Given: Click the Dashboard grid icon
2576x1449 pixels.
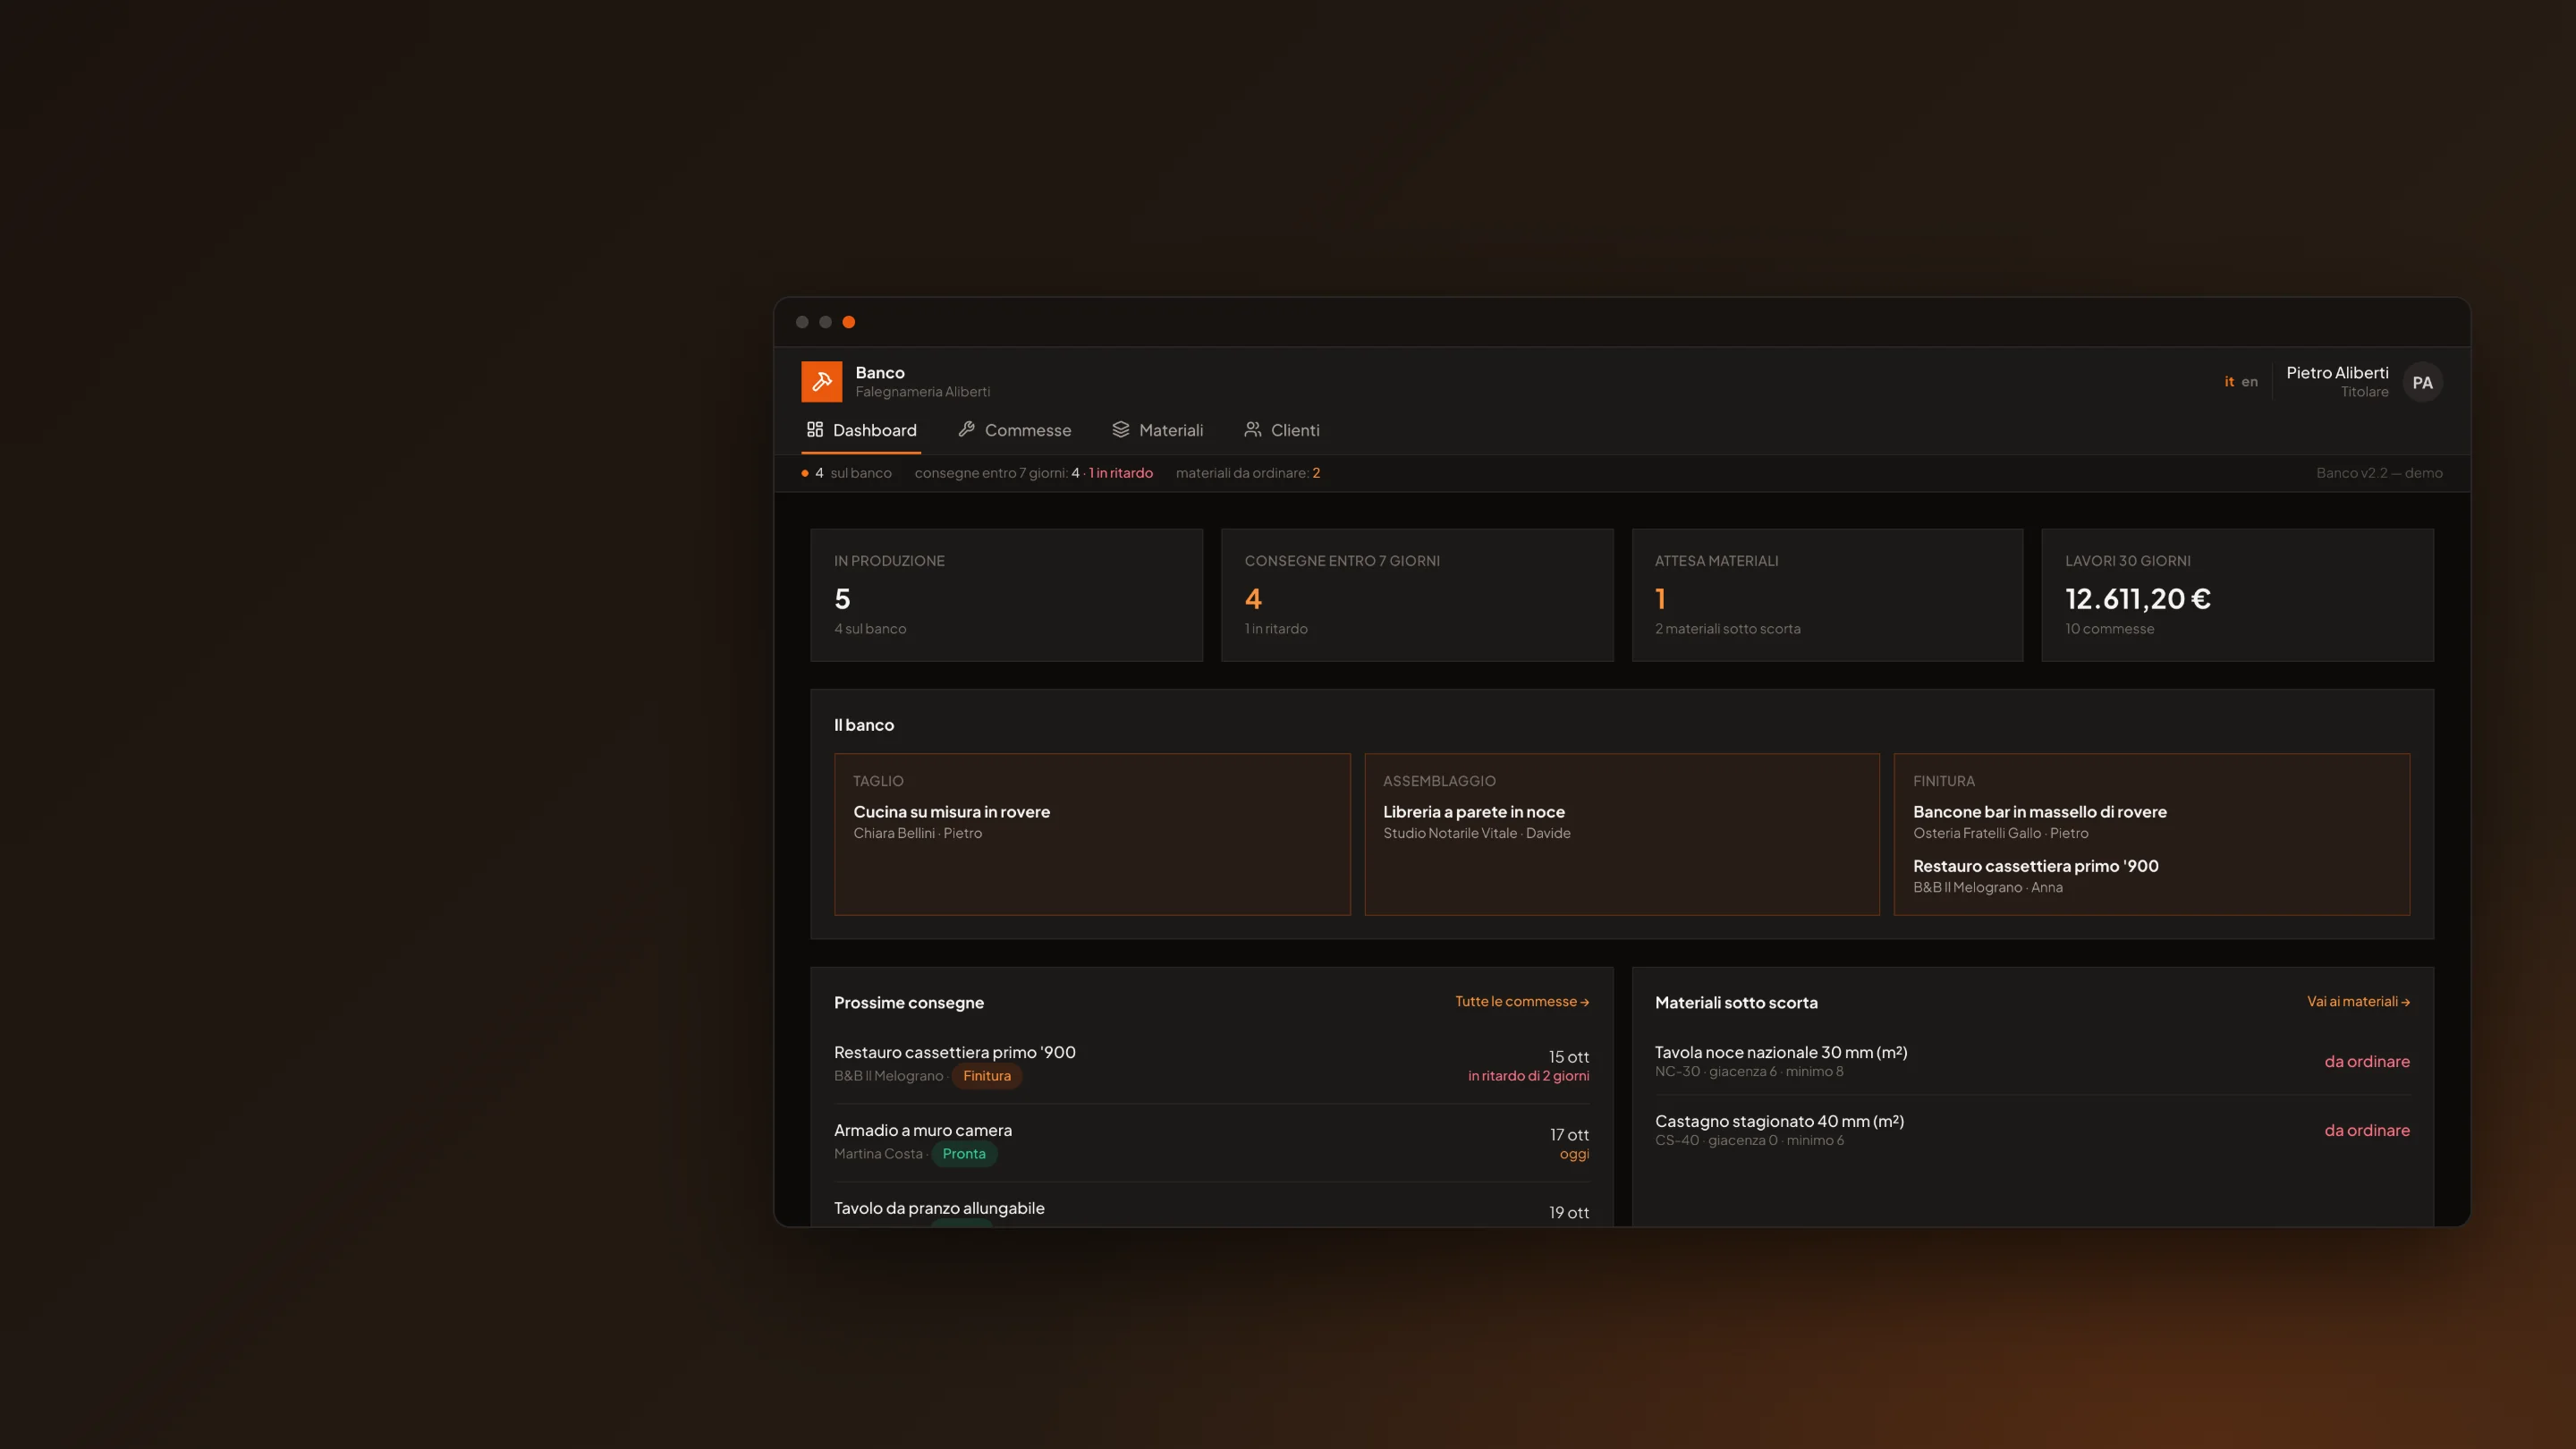Looking at the screenshot, I should coord(815,429).
